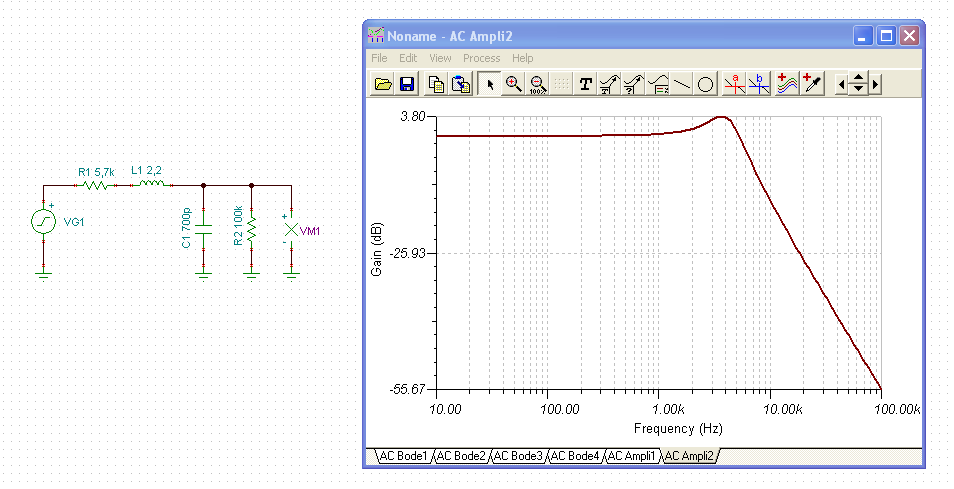
Task: Use the eyedropper add tool
Action: pos(812,84)
